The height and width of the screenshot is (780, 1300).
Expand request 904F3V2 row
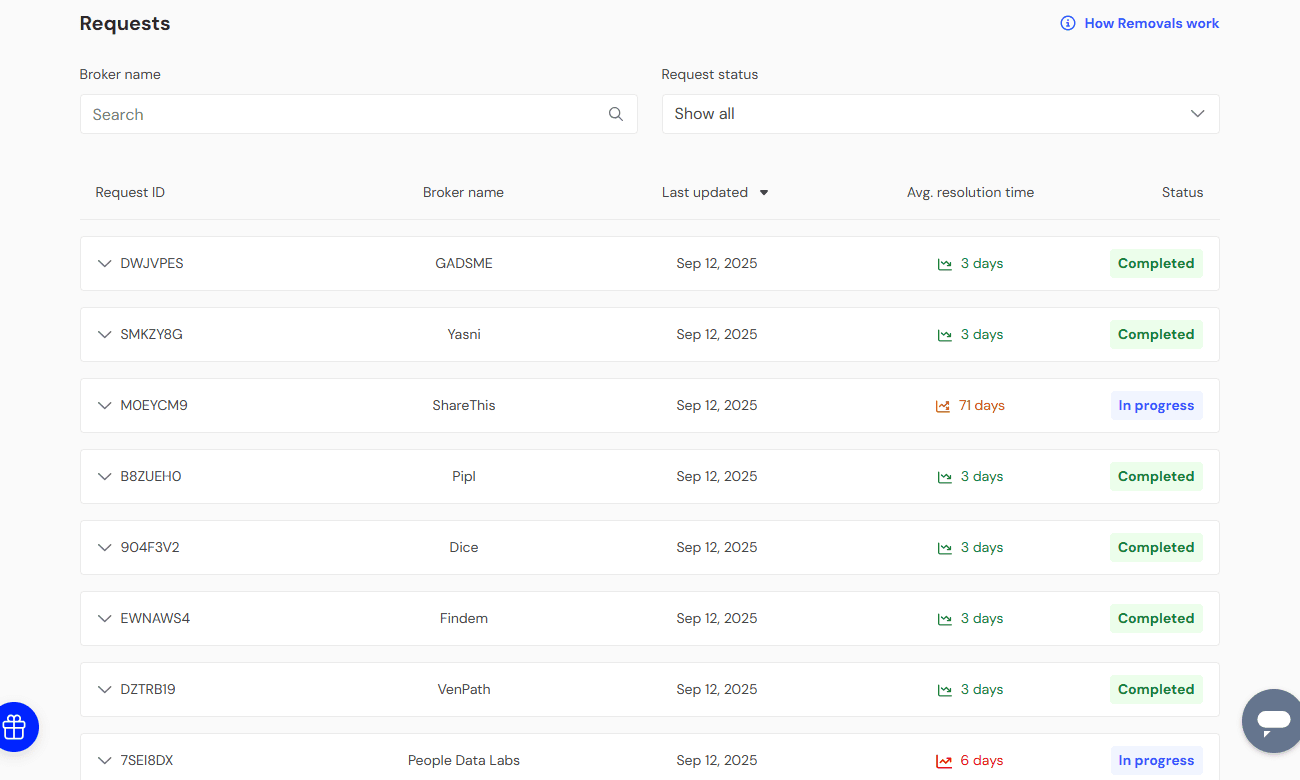(x=104, y=548)
